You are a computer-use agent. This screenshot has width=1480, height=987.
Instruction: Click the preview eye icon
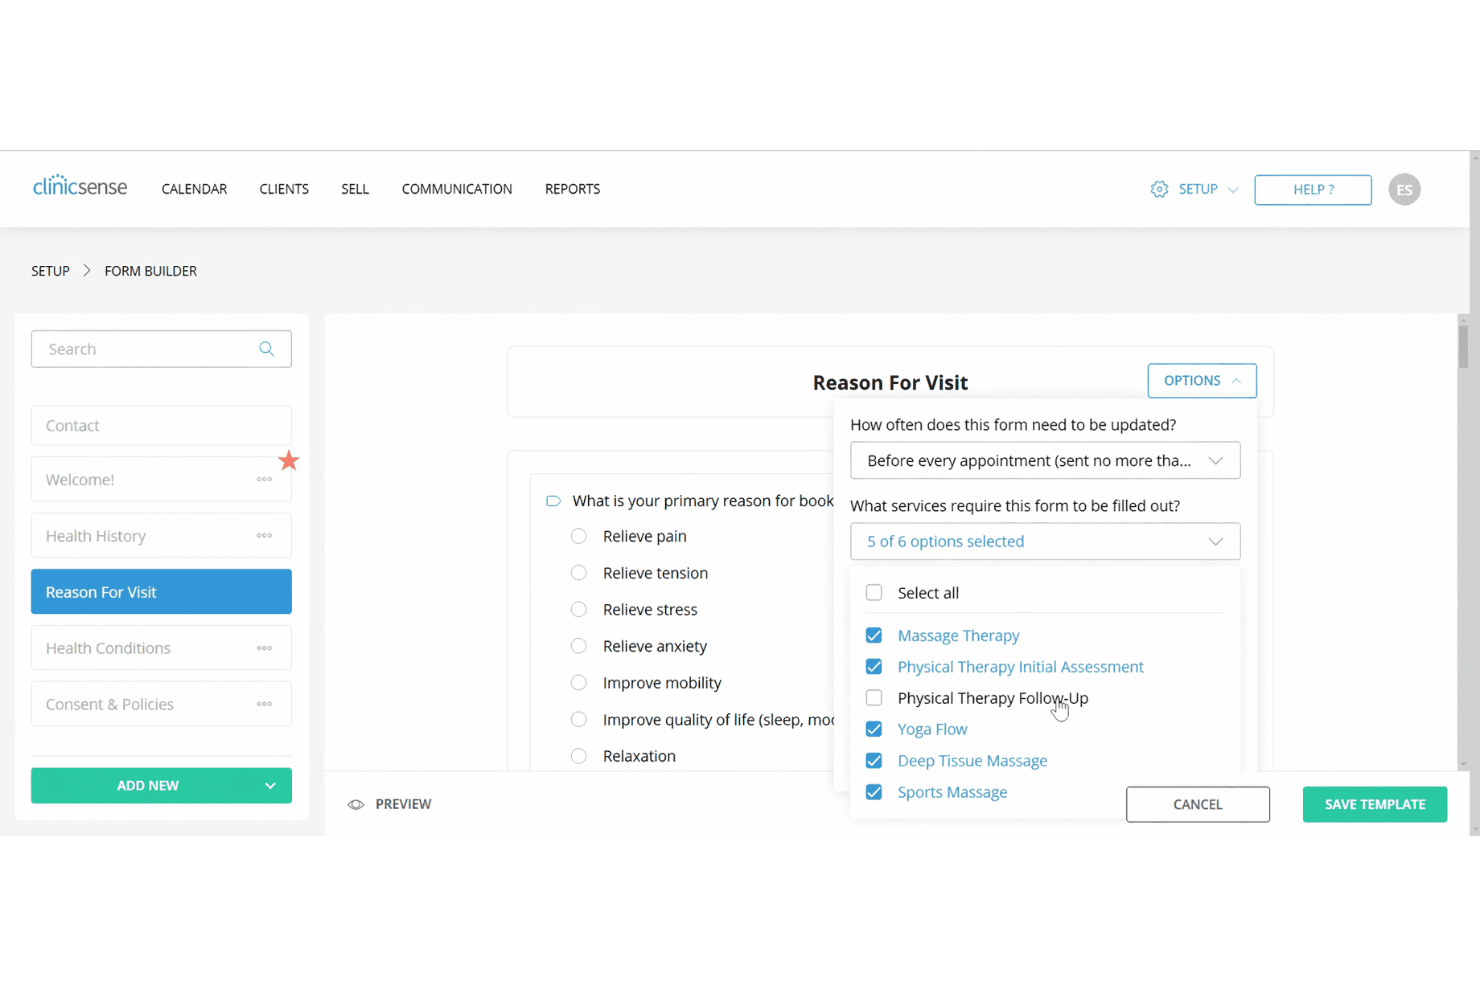point(356,804)
